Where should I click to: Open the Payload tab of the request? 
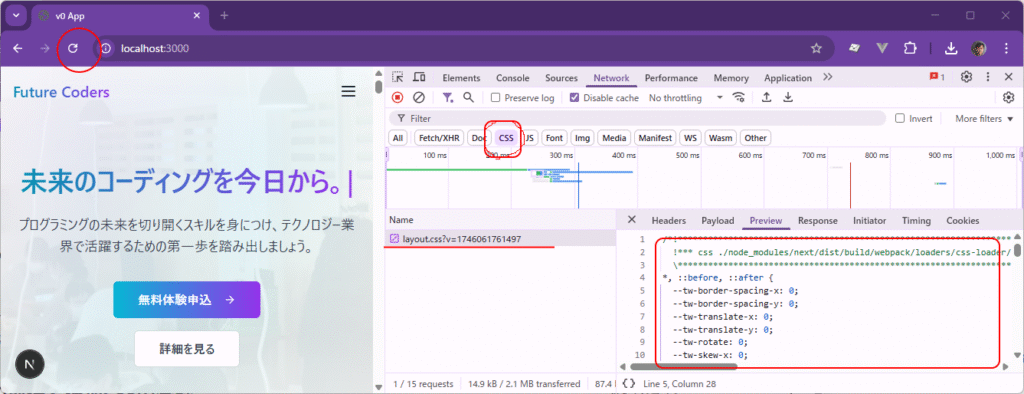pos(718,221)
